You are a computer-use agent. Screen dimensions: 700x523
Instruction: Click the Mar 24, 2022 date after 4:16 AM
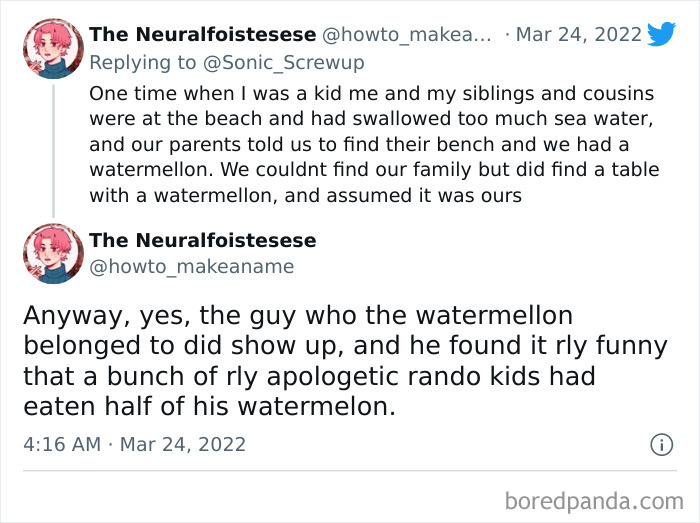coord(182,444)
